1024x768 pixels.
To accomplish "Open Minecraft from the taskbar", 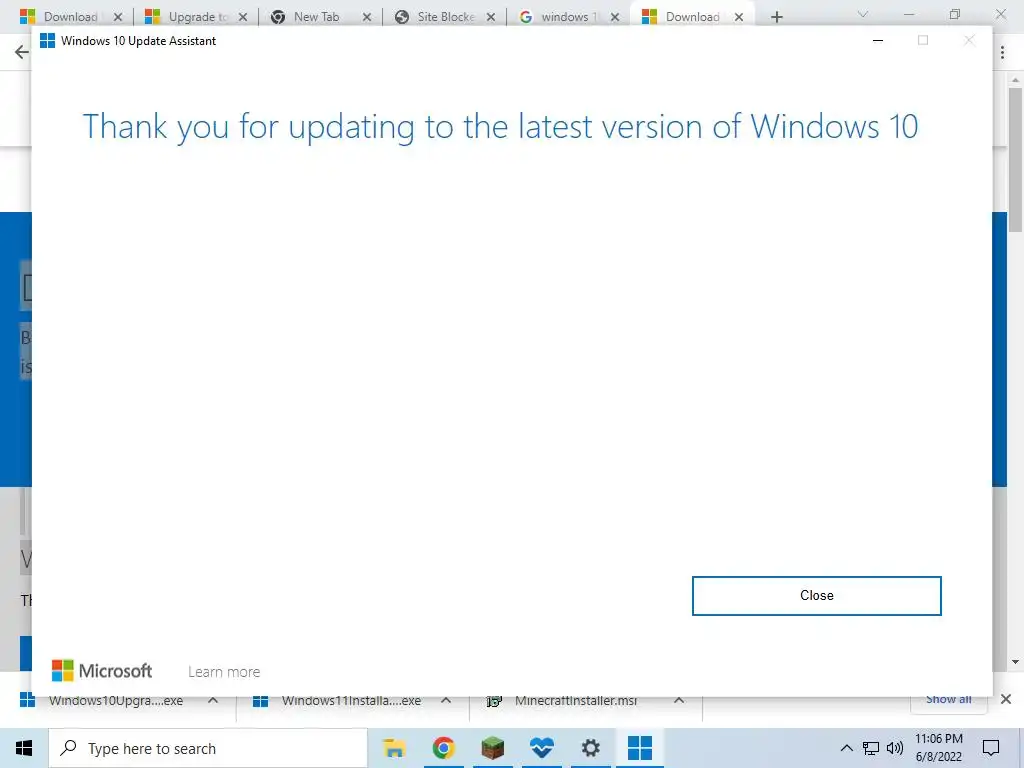I will [492, 748].
